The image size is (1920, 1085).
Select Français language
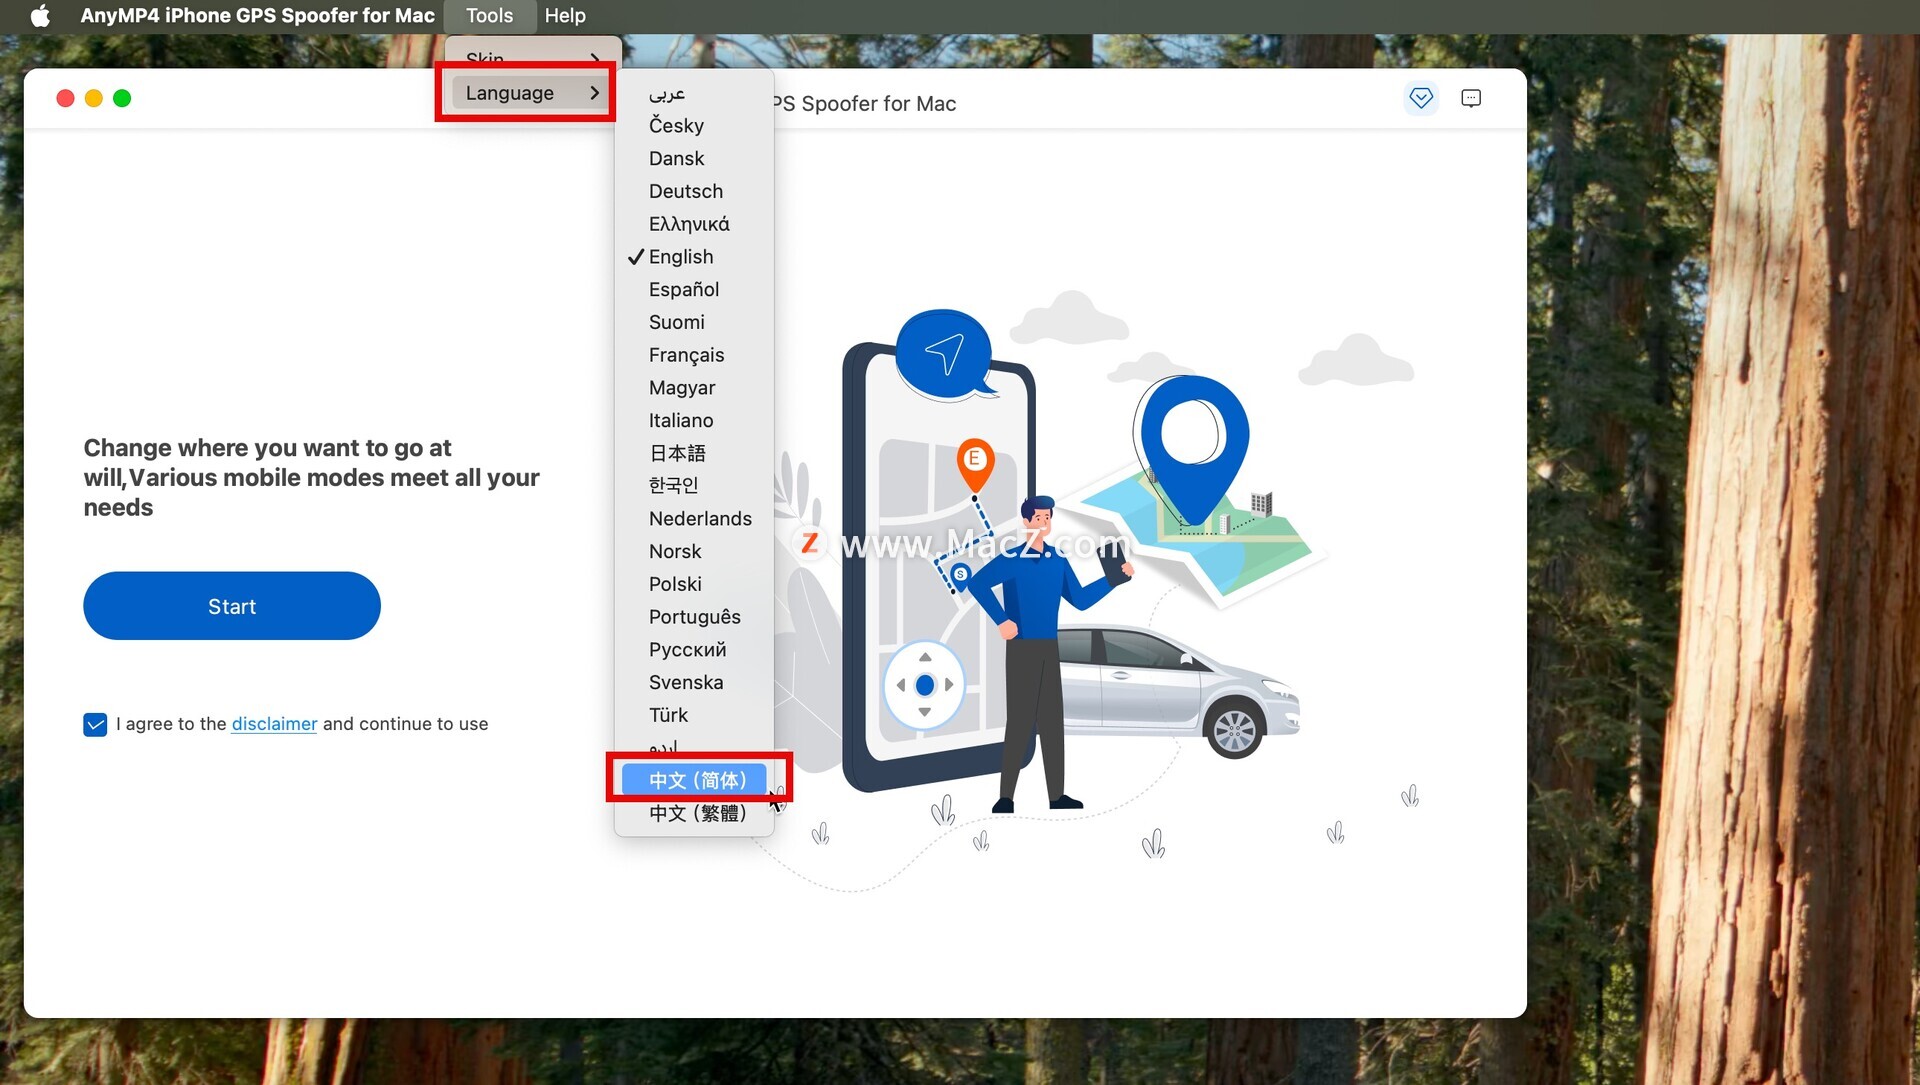pos(694,355)
